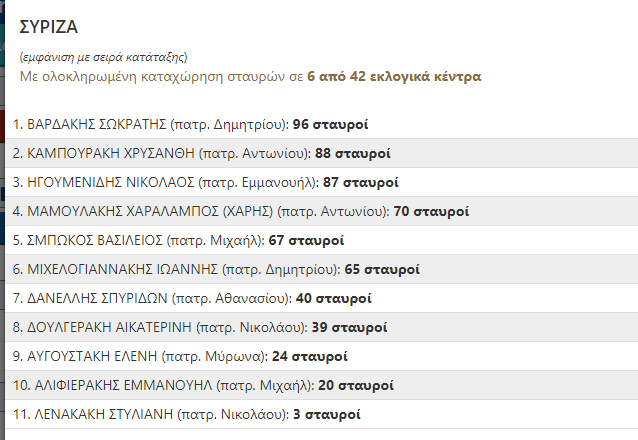This screenshot has width=638, height=440.
Task: Select candidate ΛΕΝΑΚΑΚΗ ΣΤΥΛΙΑΝΗ row
Action: pos(321,414)
